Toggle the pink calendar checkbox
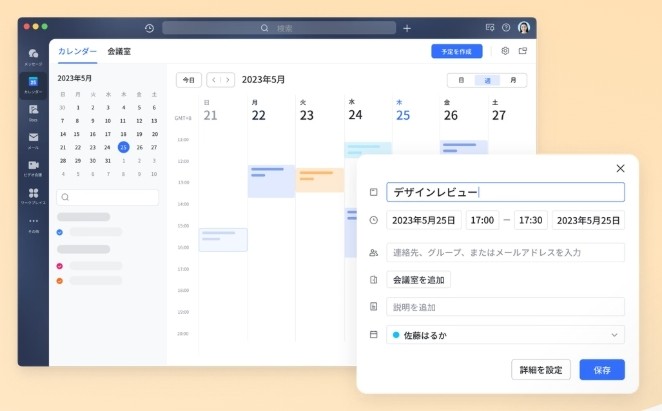The image size is (662, 411). click(60, 266)
